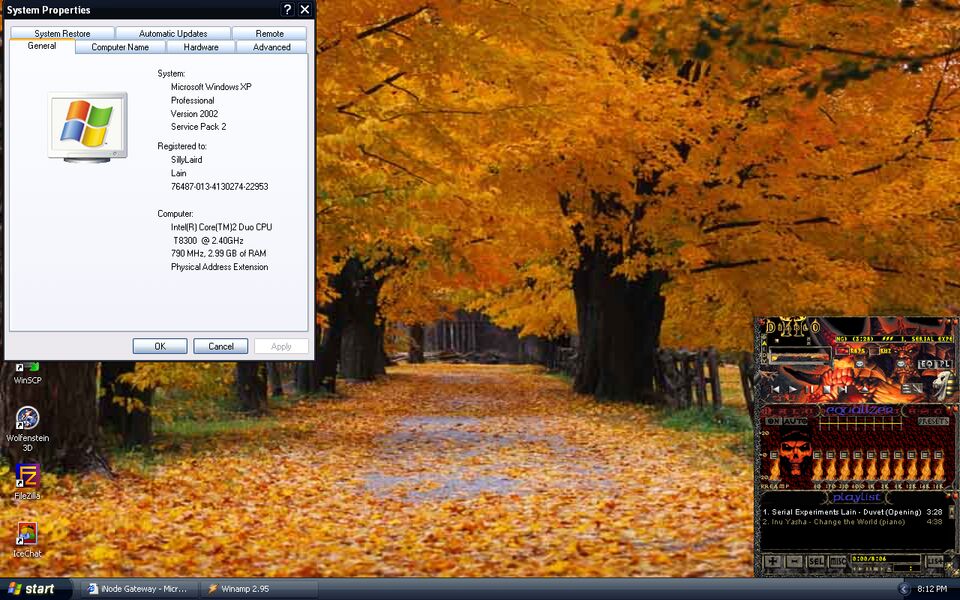Toggle the EQ window button in Winamp

point(928,364)
